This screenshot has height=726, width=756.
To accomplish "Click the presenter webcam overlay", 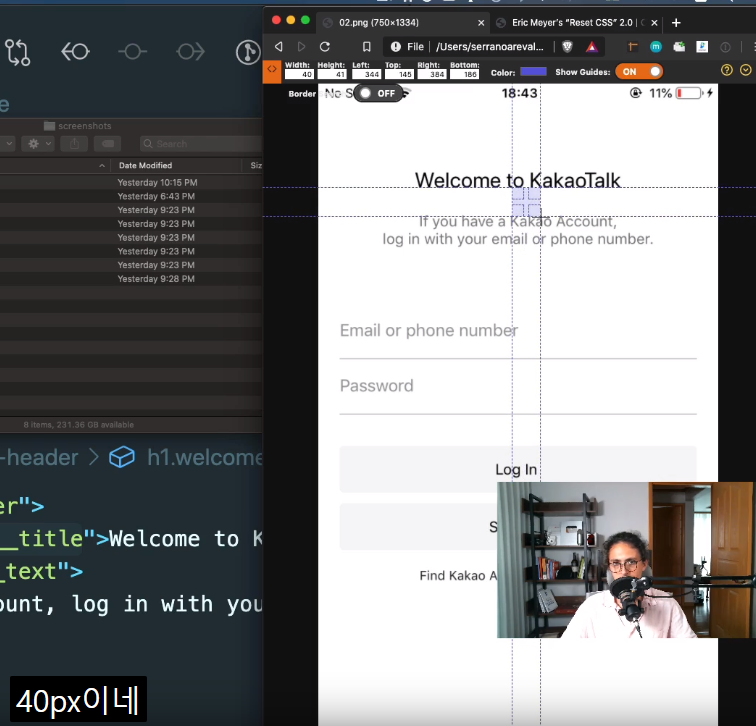I will pyautogui.click(x=625, y=560).
